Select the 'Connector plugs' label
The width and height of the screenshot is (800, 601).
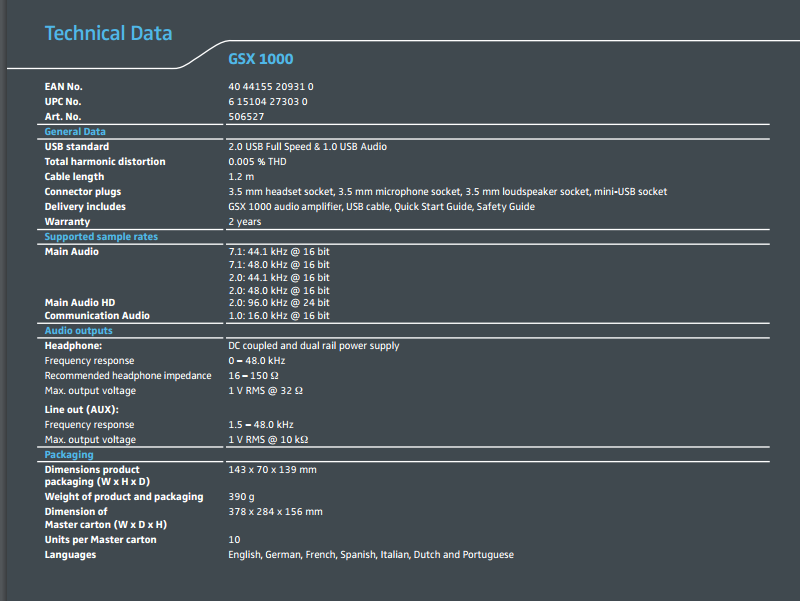click(83, 191)
